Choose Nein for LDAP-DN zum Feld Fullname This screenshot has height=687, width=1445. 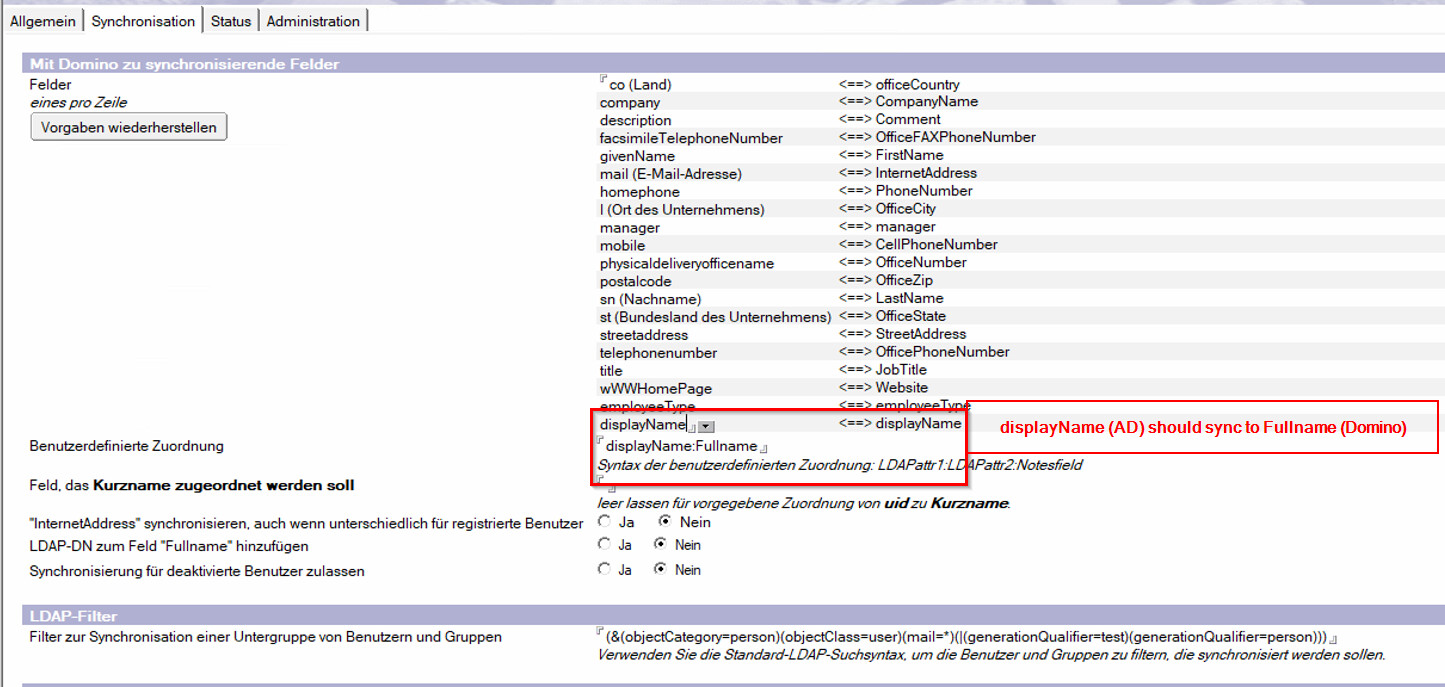click(660, 545)
